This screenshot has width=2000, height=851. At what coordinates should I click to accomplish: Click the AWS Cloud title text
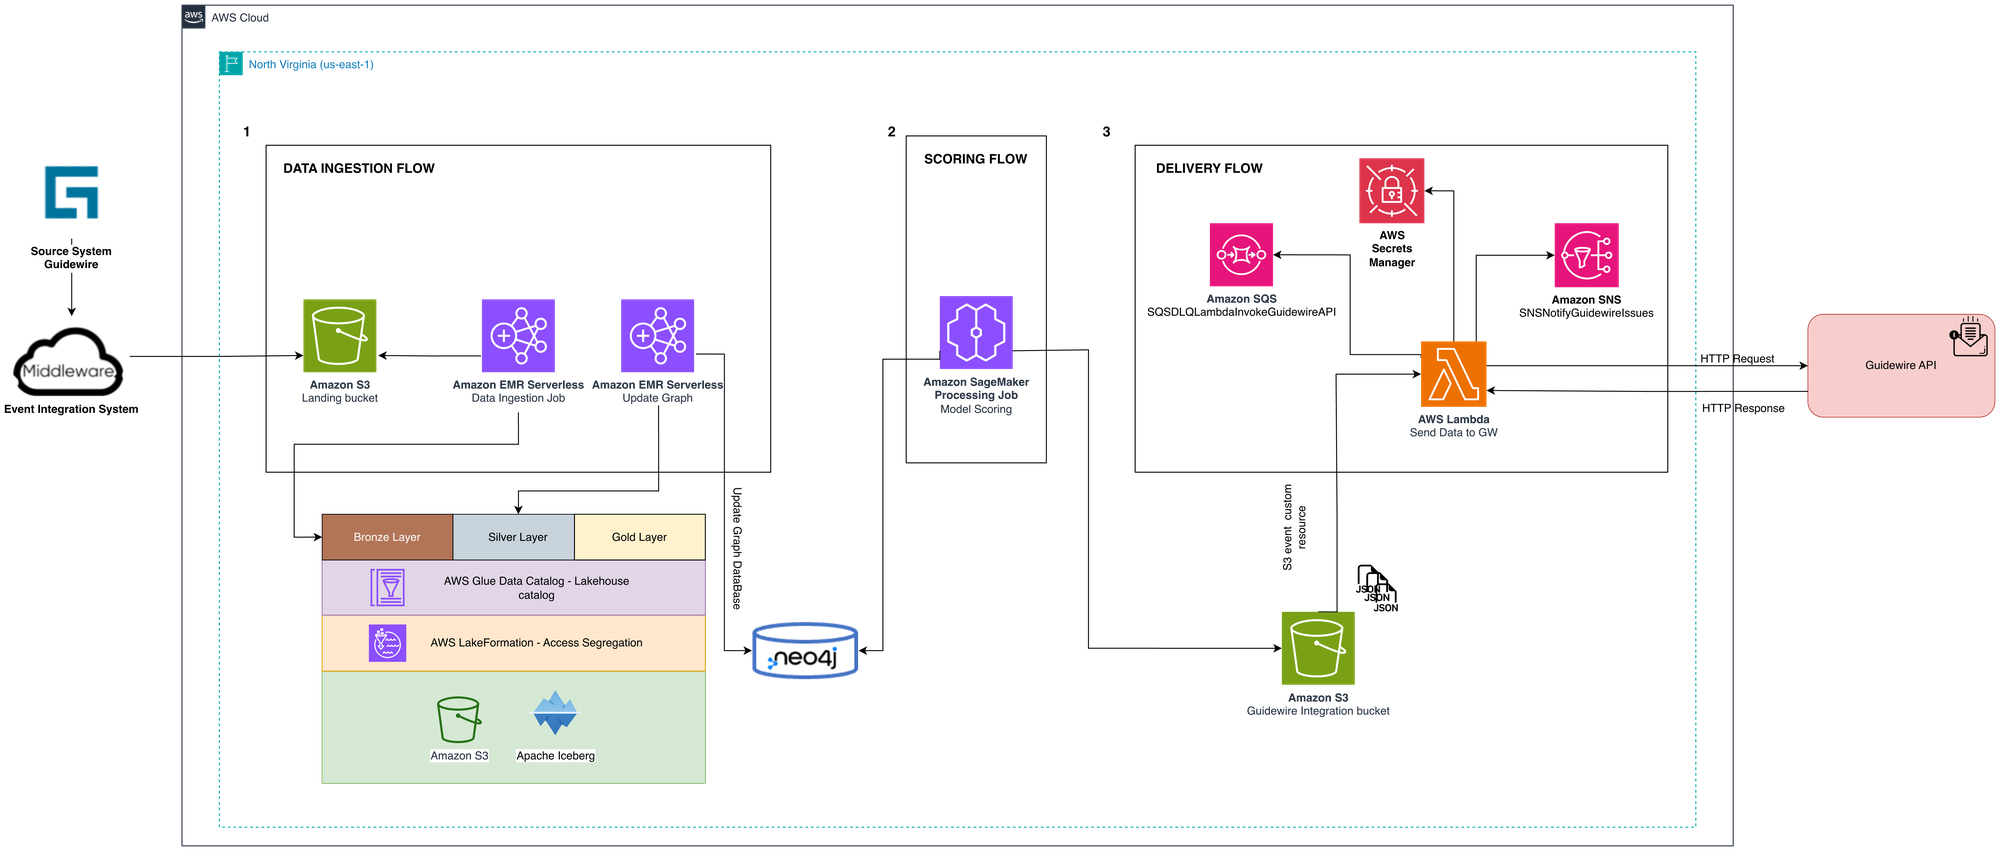coord(240,18)
